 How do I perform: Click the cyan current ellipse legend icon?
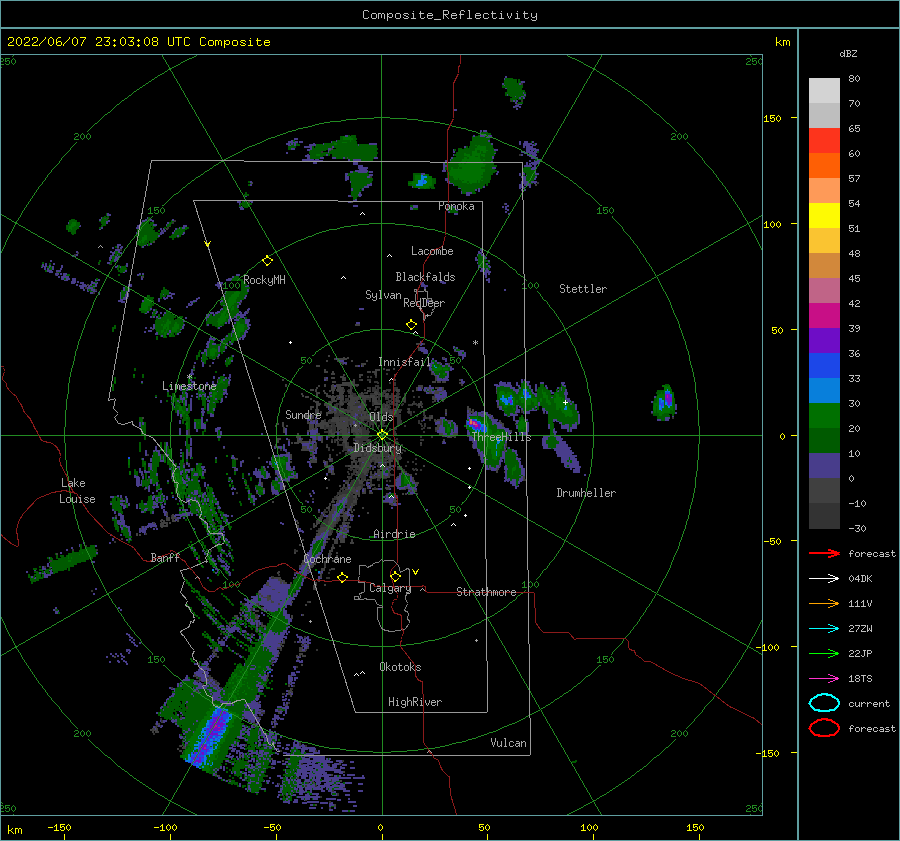tap(824, 703)
